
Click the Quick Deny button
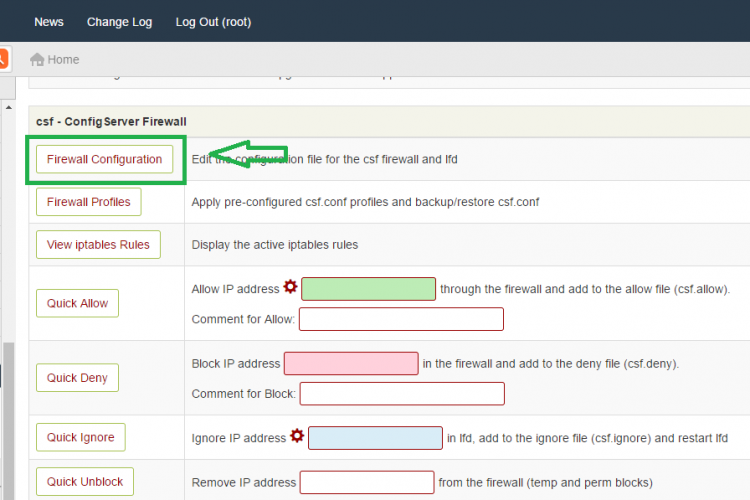point(77,378)
